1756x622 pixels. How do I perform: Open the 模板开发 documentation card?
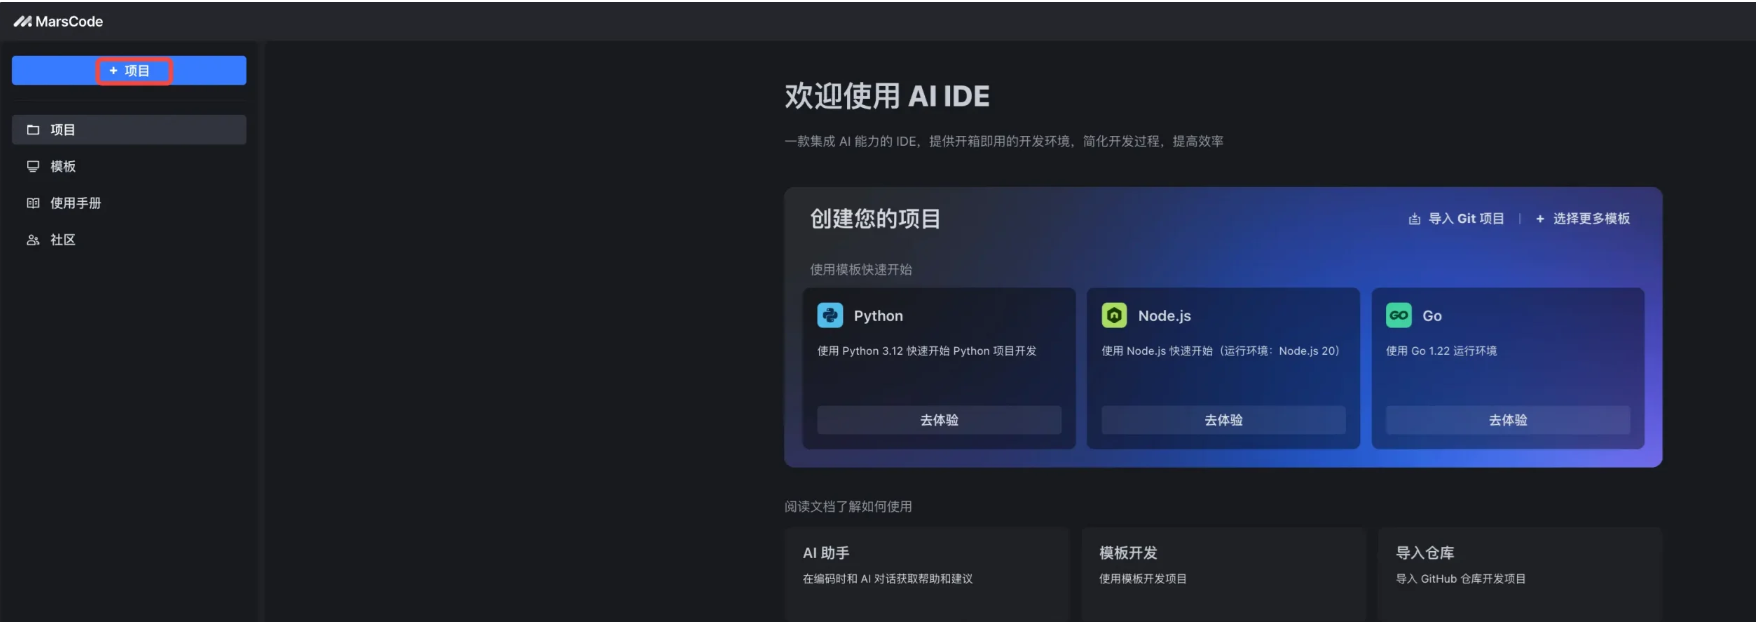1223,575
